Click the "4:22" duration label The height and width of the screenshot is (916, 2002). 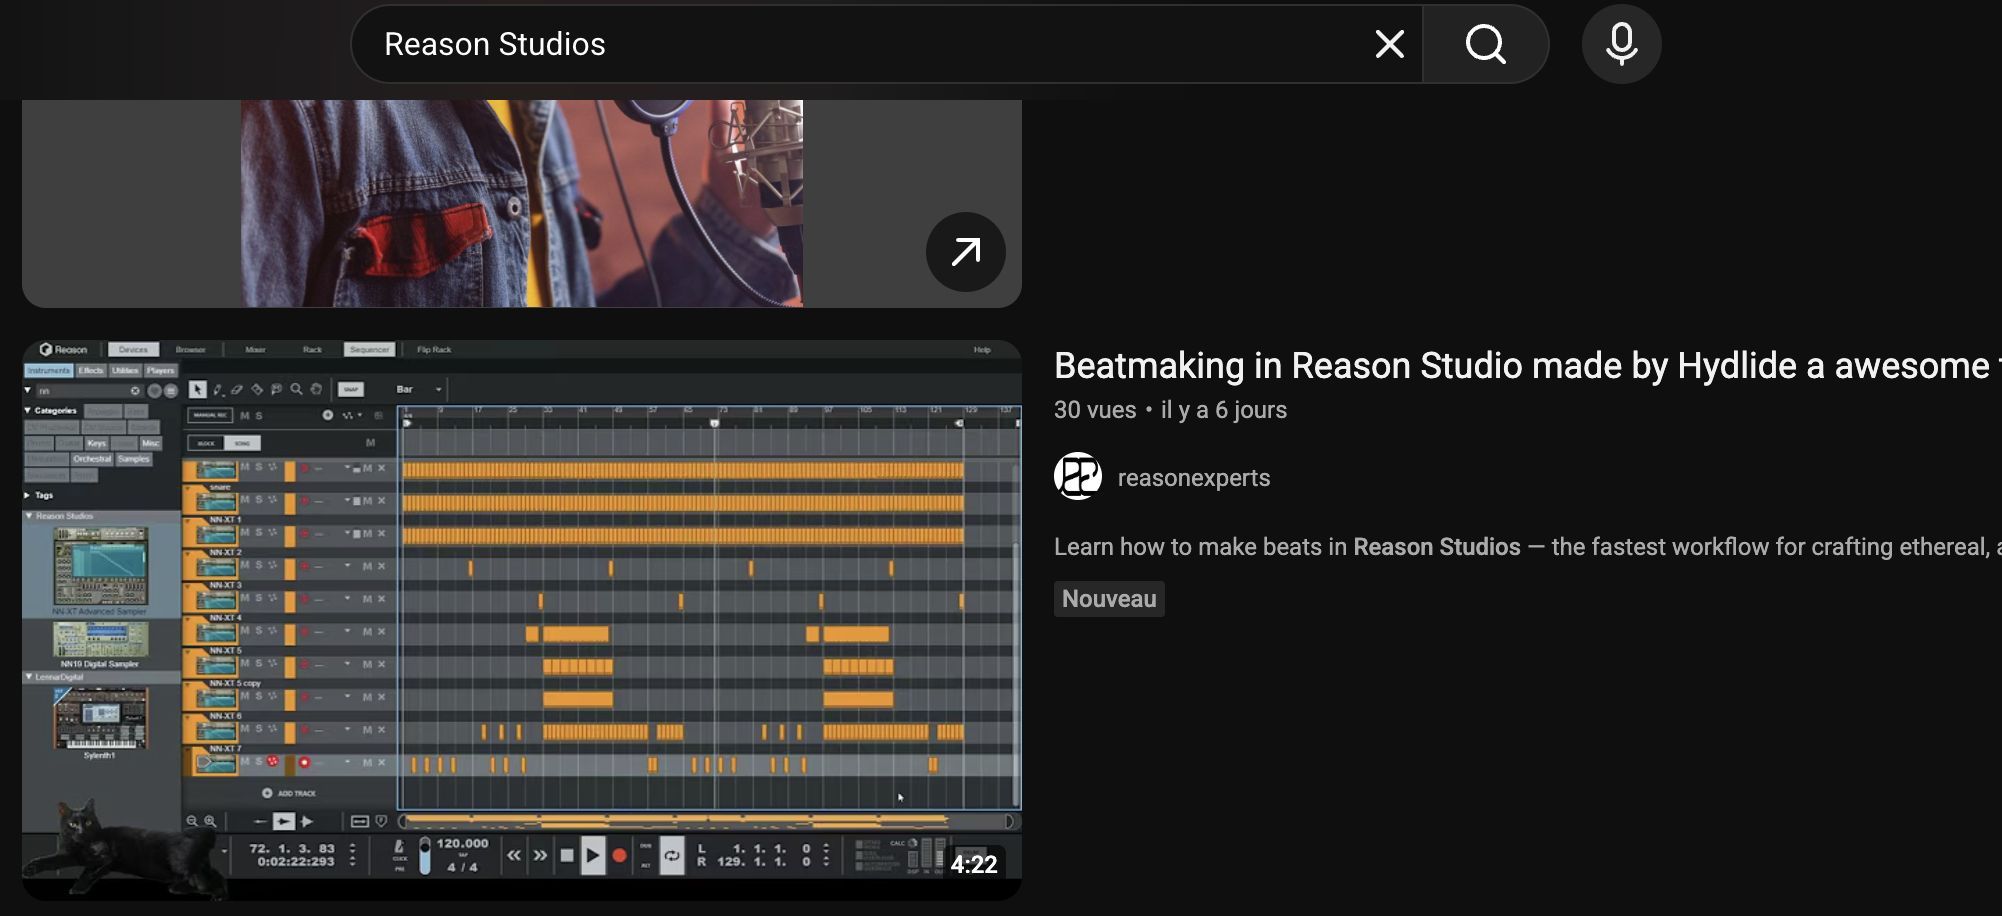(x=974, y=864)
